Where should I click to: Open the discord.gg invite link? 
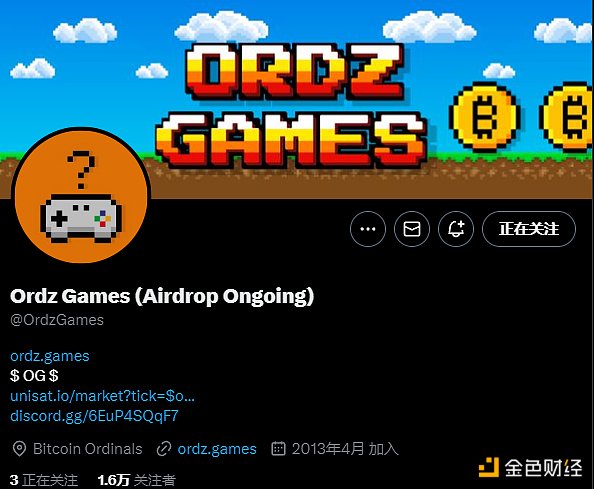coord(94,416)
